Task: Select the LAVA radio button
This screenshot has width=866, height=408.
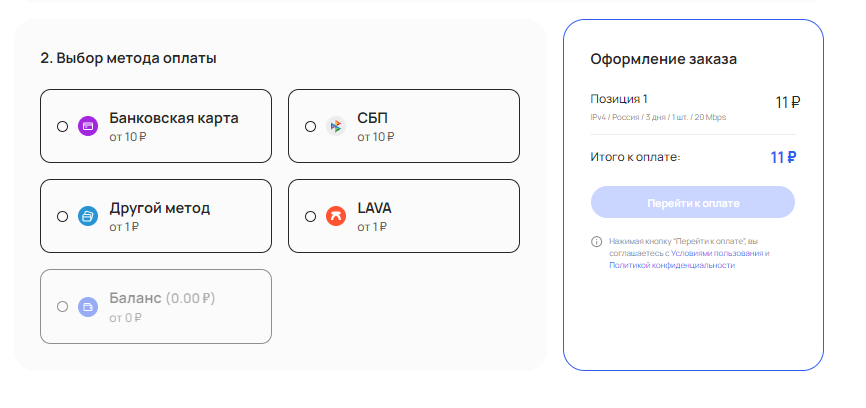Action: 310,216
